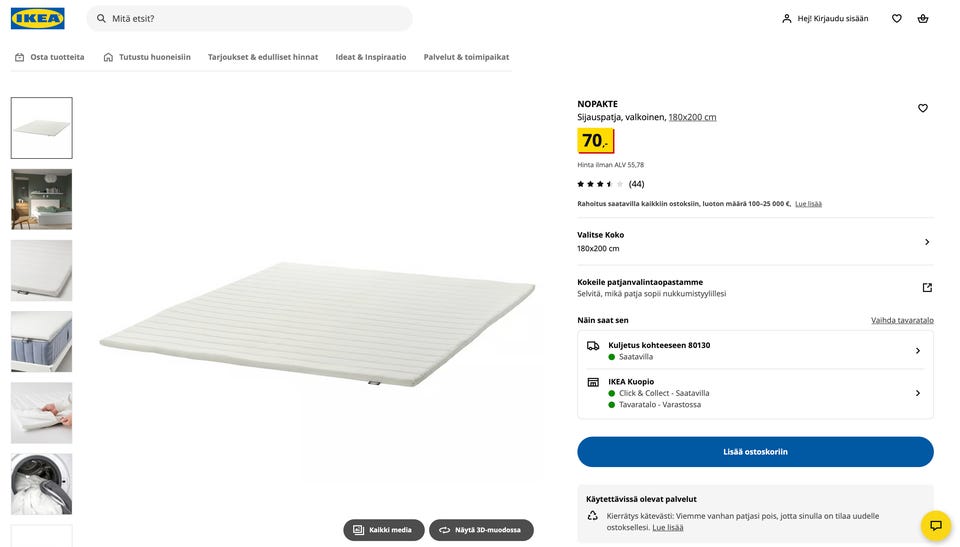960x547 pixels.
Task: Open the chat support bubble
Action: point(936,525)
